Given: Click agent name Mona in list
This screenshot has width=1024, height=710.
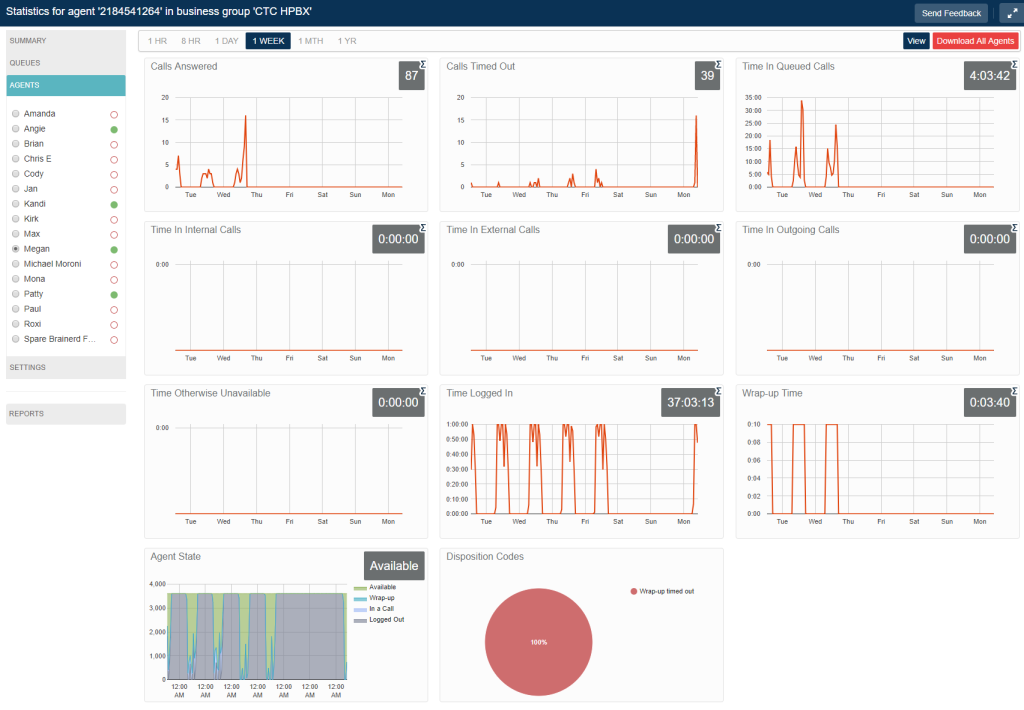Looking at the screenshot, I should [35, 279].
